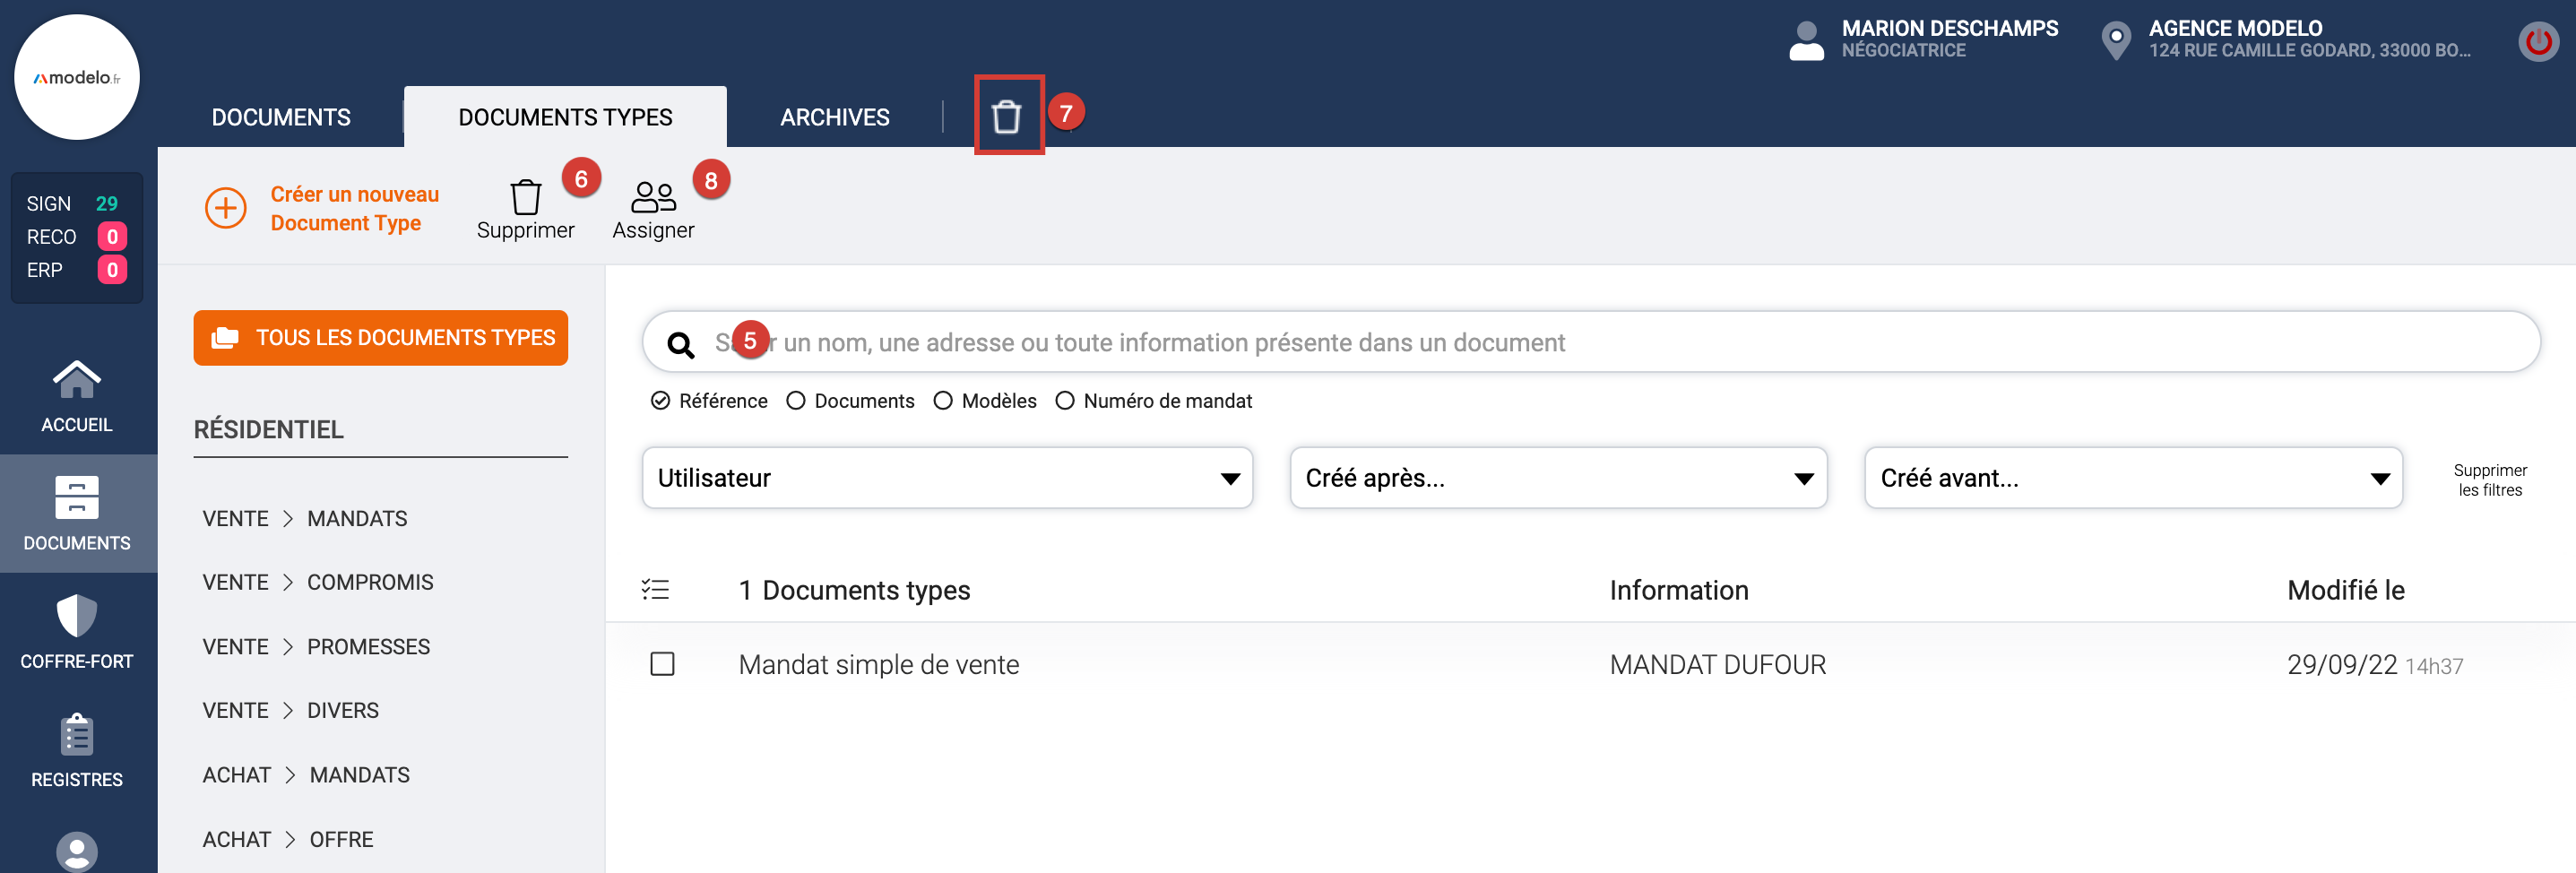Open the trash bin tab icon

(1007, 116)
